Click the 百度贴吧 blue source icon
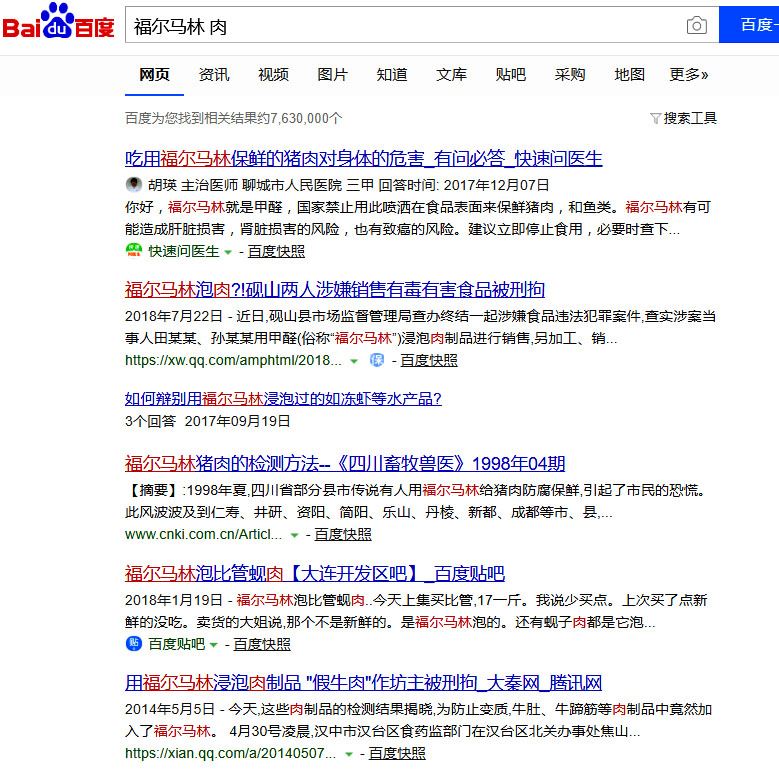The width and height of the screenshot is (779, 771). pyautogui.click(x=134, y=644)
